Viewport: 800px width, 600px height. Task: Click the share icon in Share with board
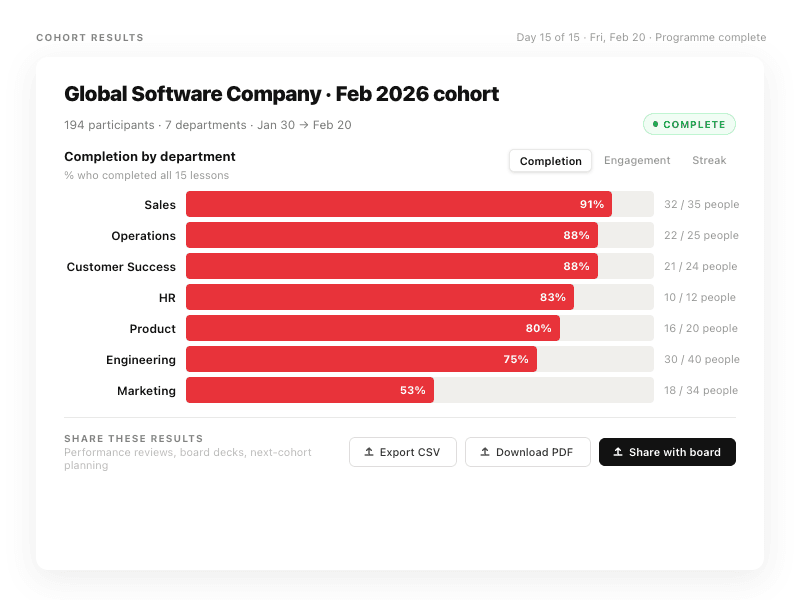[x=618, y=452]
